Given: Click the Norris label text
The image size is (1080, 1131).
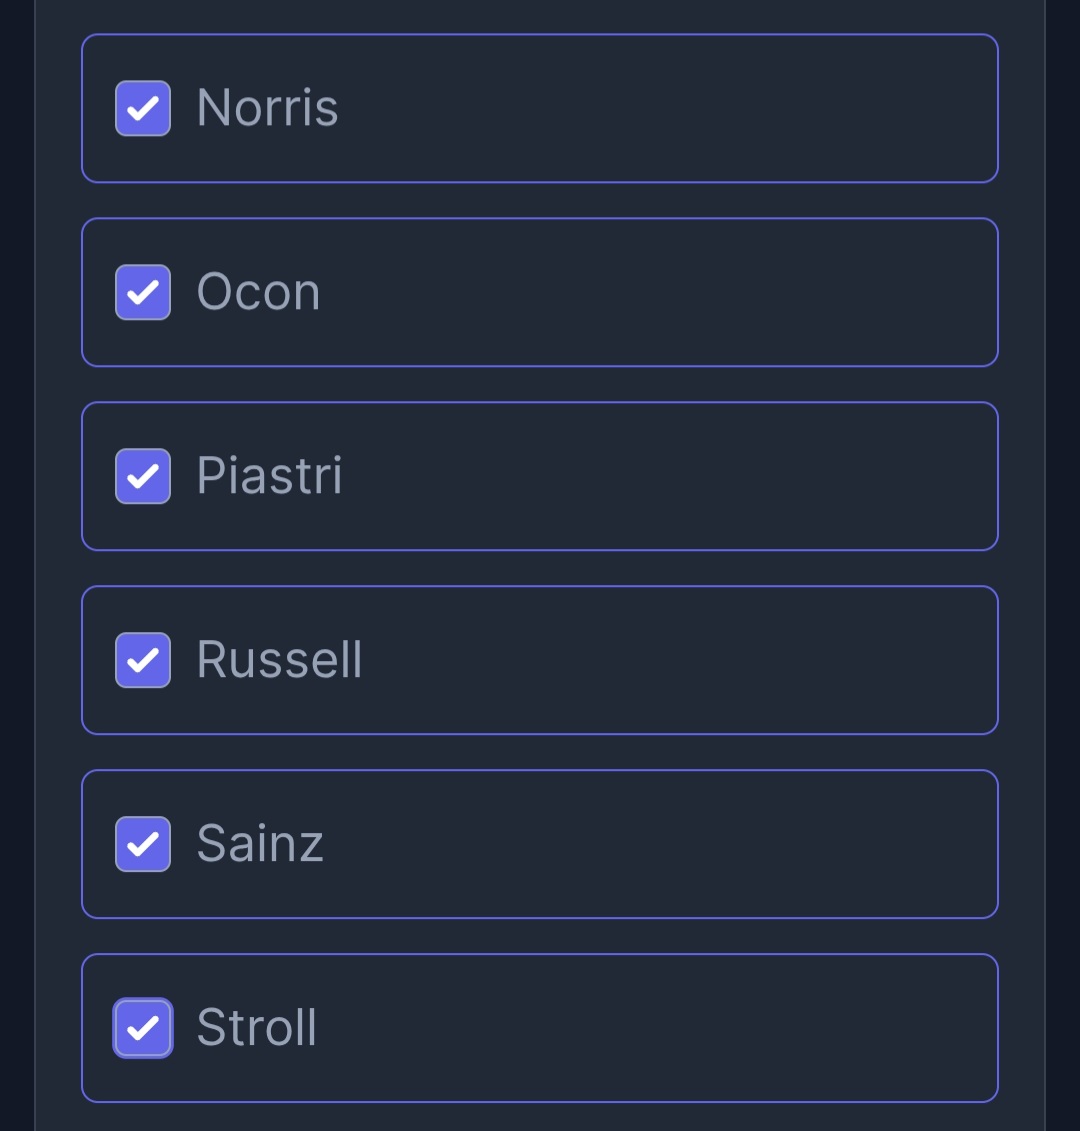Looking at the screenshot, I should coord(267,108).
